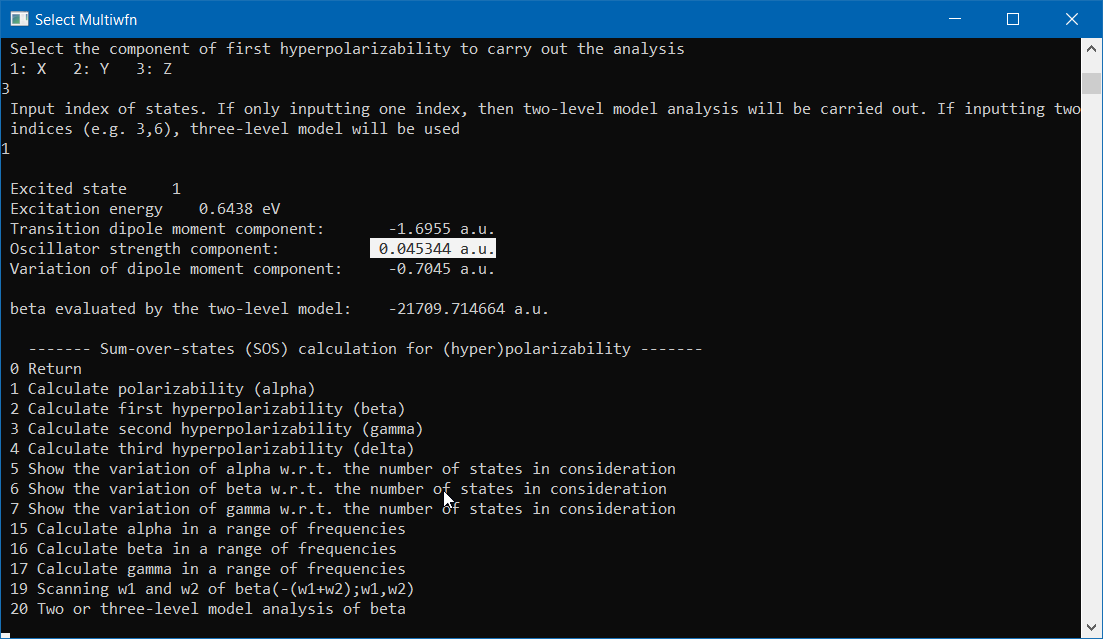Click 'Select the component of first hyperpolarizability' line
The height and width of the screenshot is (639, 1103).
pyautogui.click(x=347, y=49)
